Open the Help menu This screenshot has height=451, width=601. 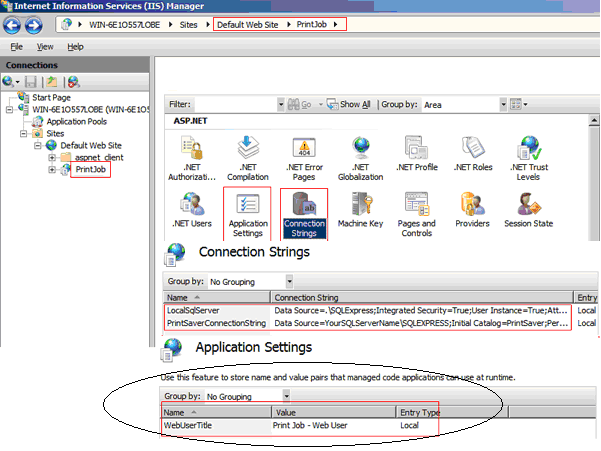coord(75,47)
